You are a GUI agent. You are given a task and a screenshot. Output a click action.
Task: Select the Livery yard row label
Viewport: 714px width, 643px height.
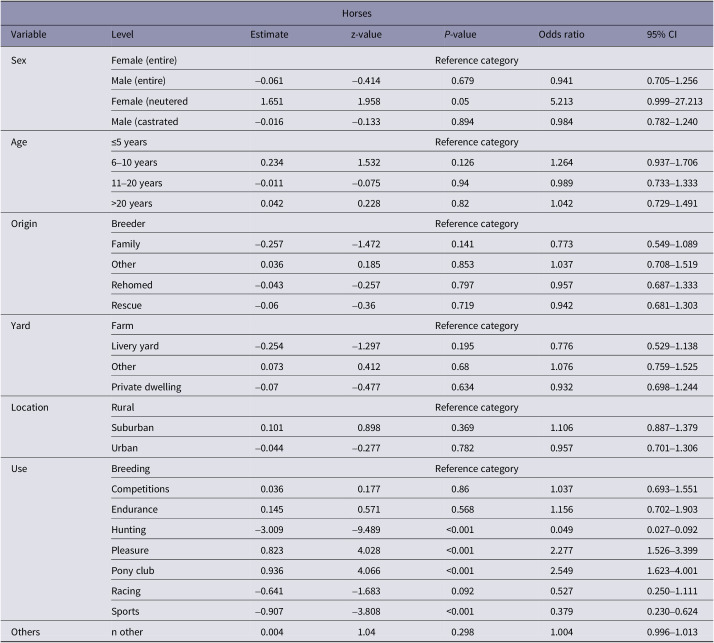pyautogui.click(x=135, y=346)
